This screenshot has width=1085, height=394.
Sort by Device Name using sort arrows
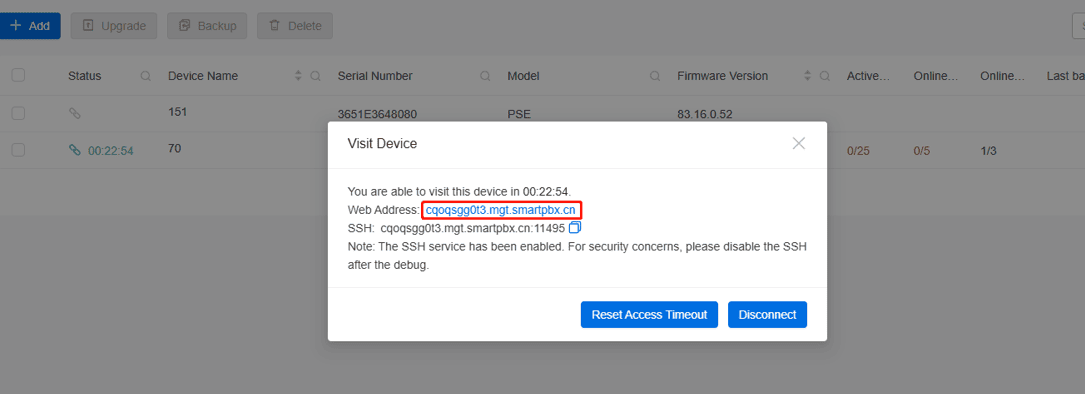pyautogui.click(x=298, y=76)
